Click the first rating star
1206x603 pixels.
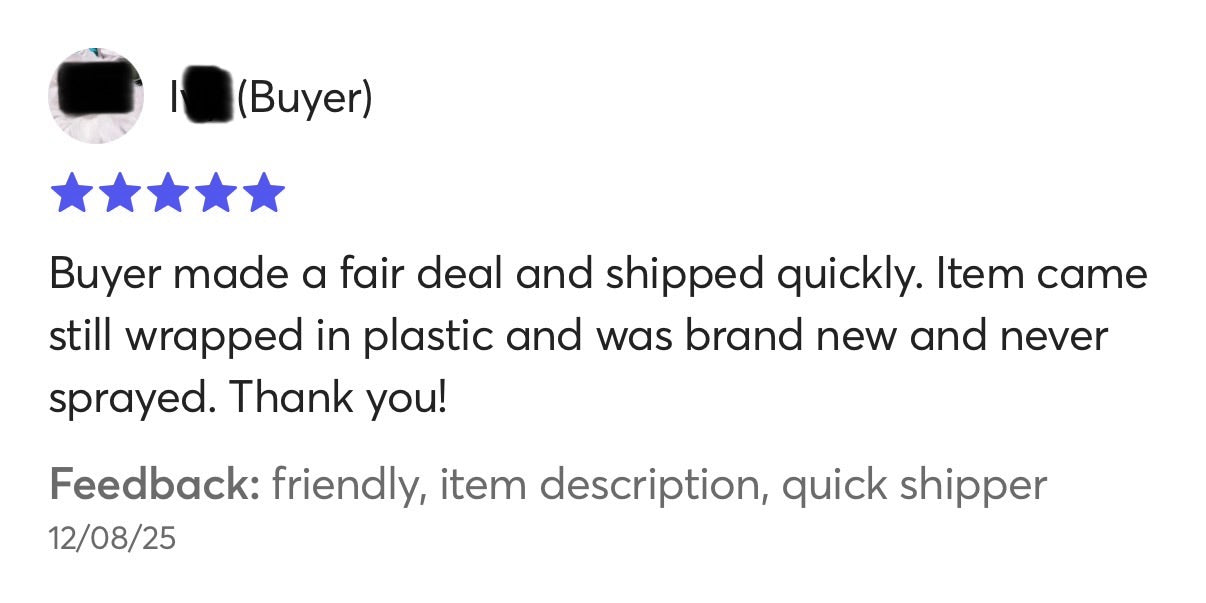[70, 193]
